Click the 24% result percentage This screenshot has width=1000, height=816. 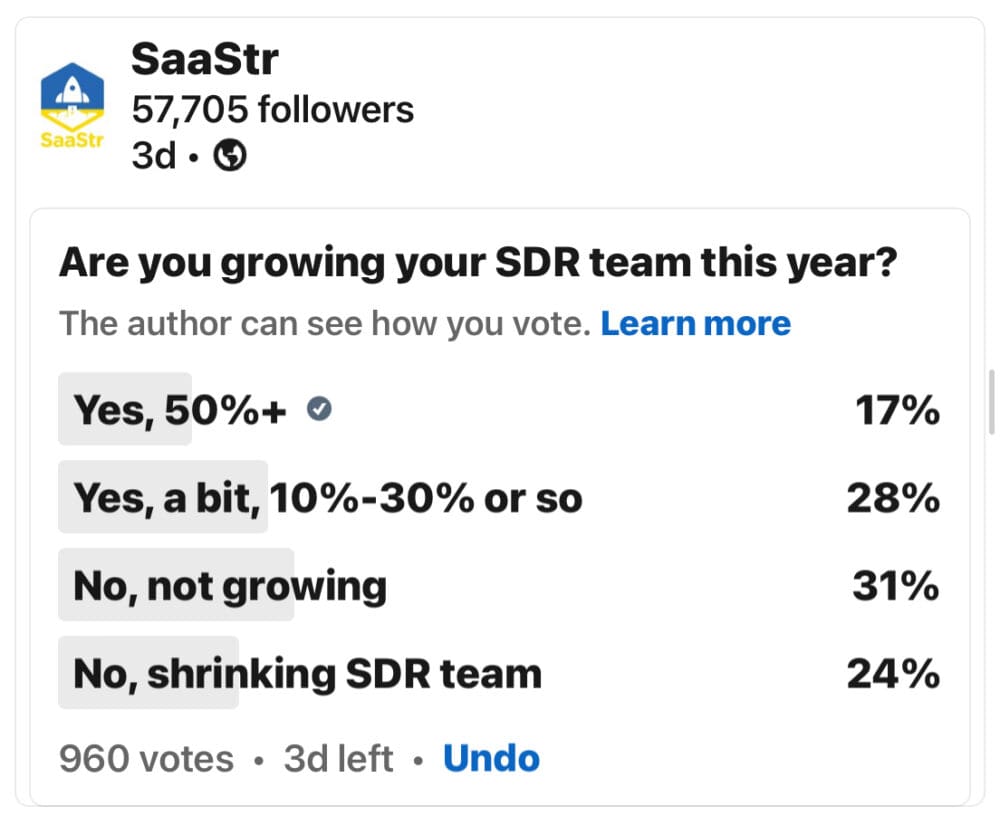pyautogui.click(x=893, y=673)
